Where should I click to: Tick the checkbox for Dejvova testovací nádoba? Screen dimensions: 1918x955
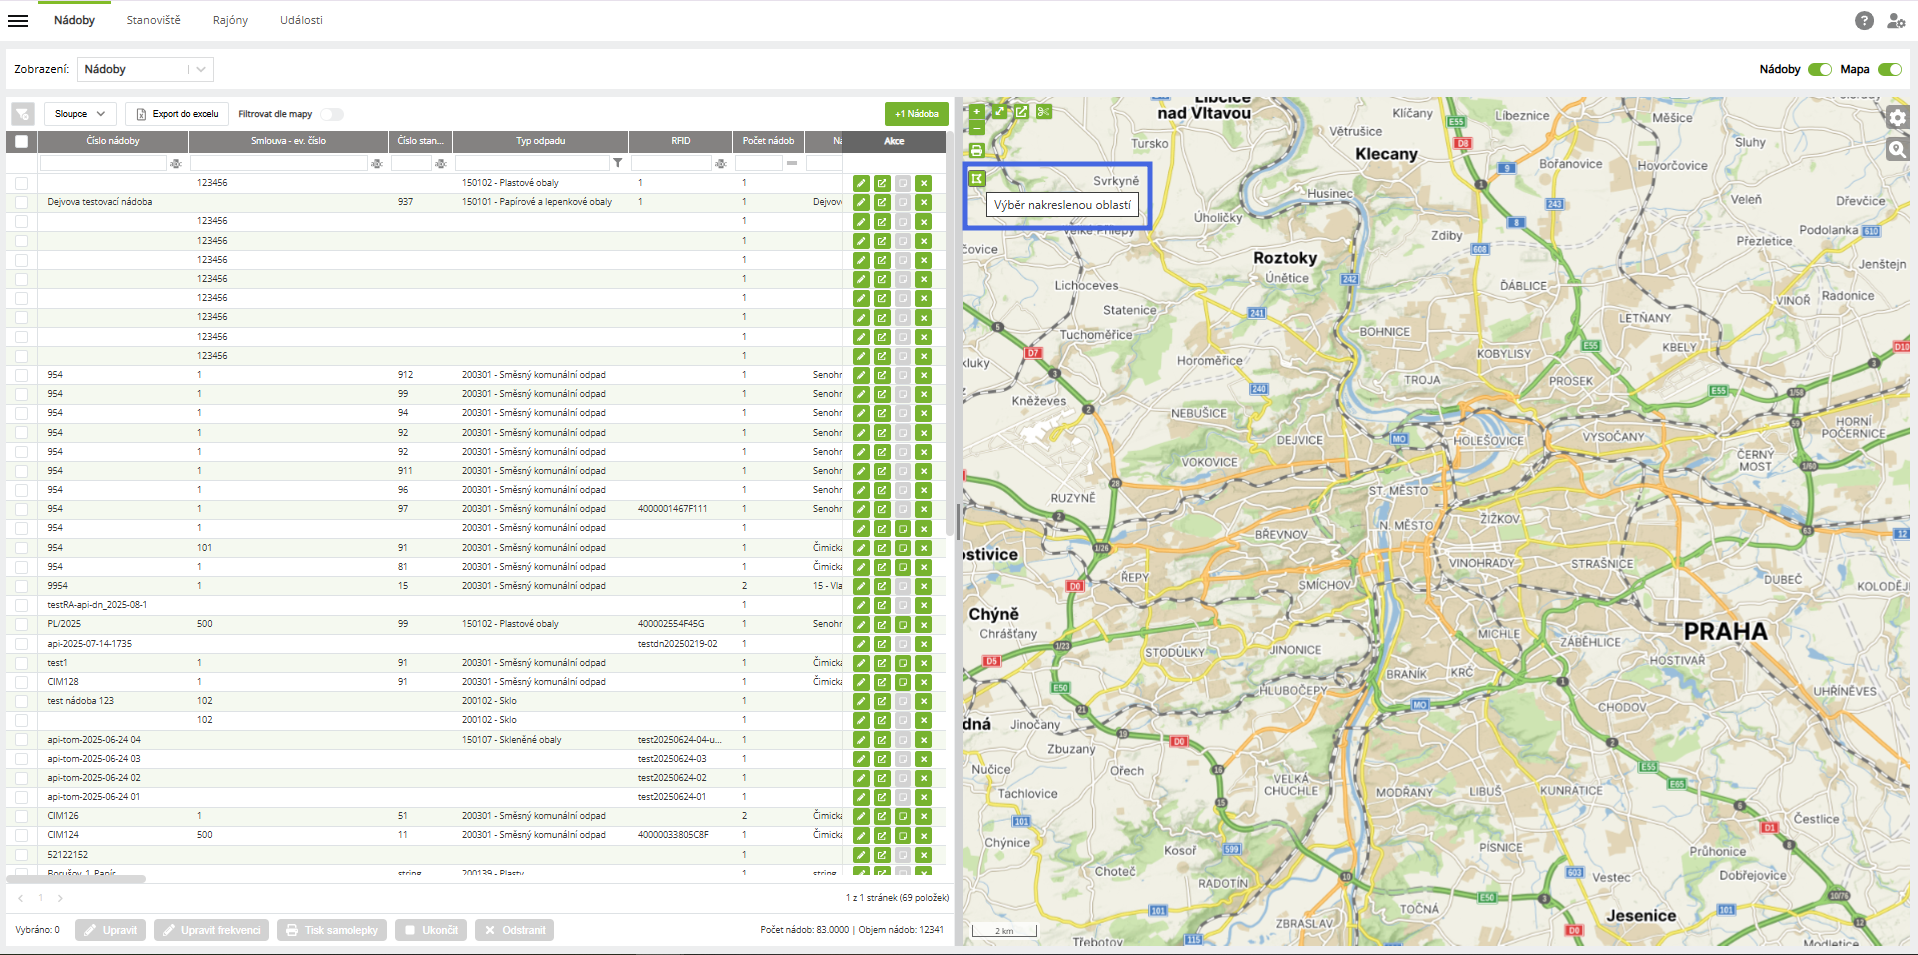[x=22, y=202]
